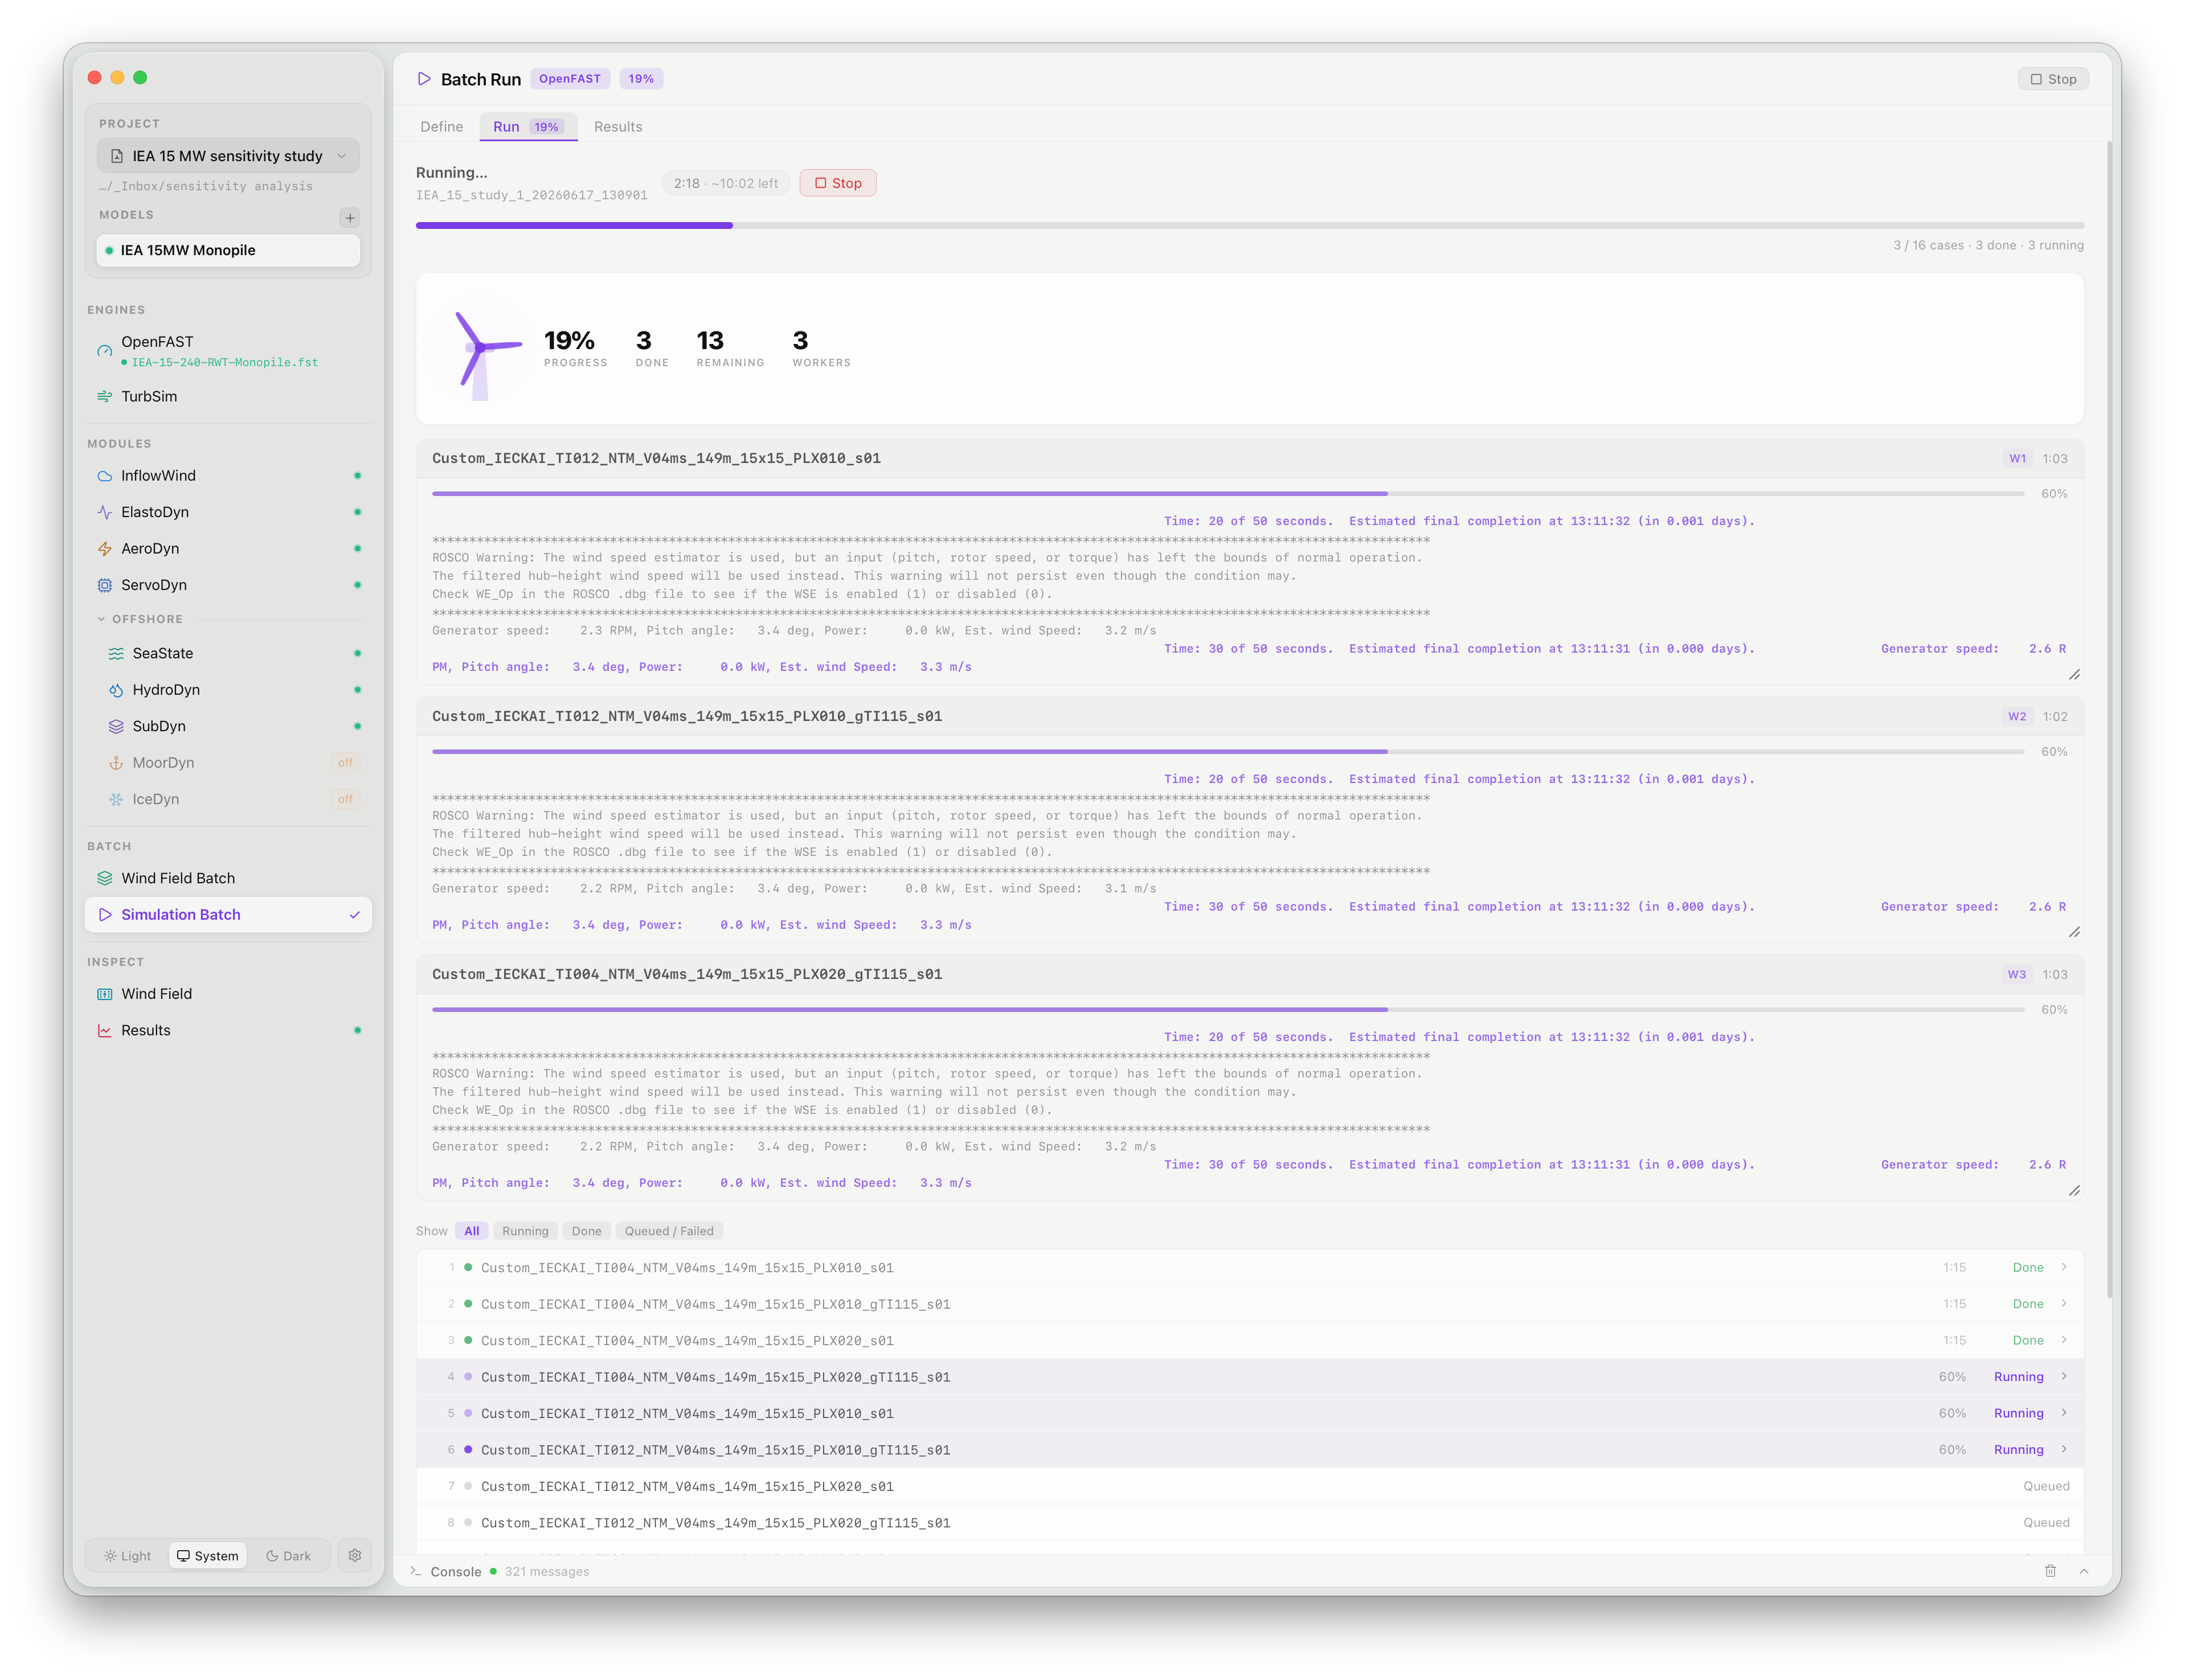Open Wind Field Batch item
The image size is (2185, 1680).
click(228, 878)
